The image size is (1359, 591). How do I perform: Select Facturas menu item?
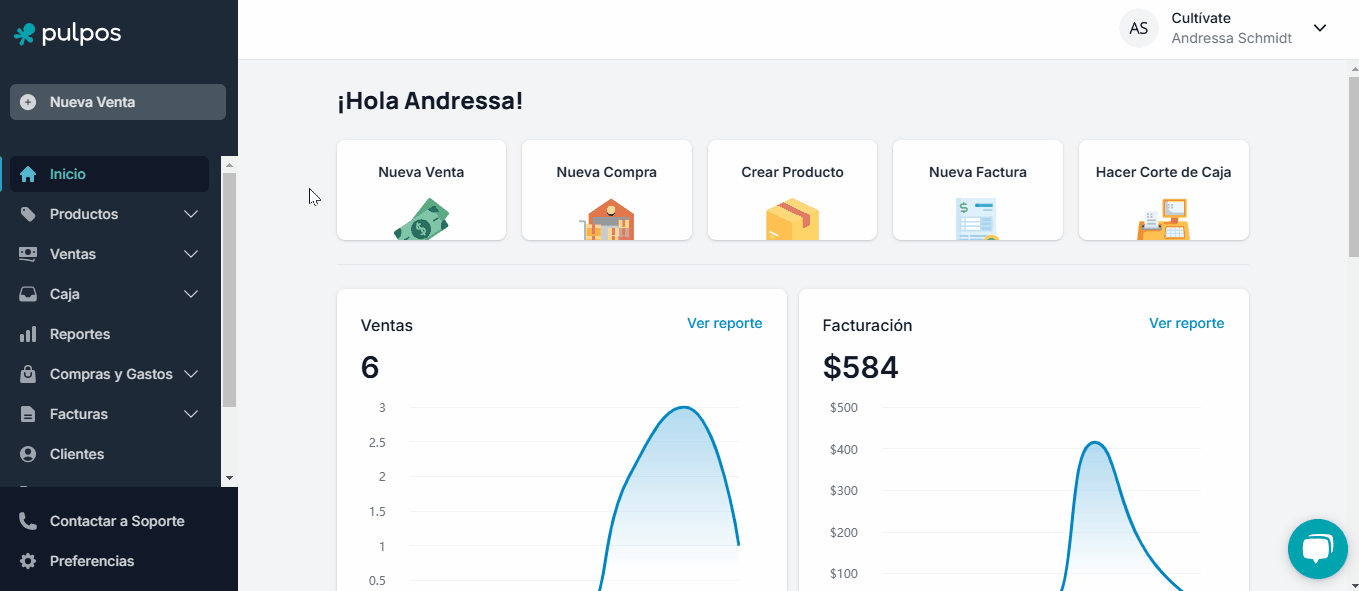point(110,414)
